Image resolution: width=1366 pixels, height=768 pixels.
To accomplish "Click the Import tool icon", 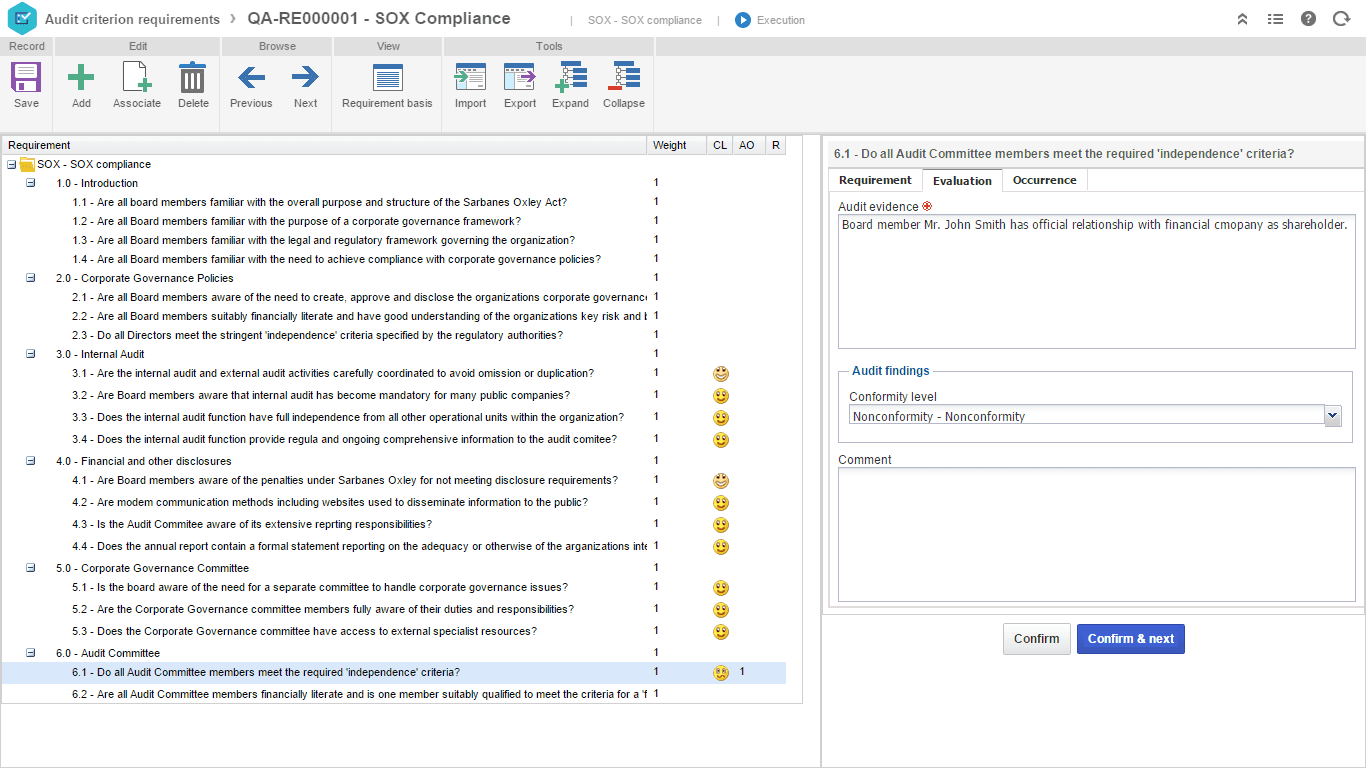I will click(470, 78).
